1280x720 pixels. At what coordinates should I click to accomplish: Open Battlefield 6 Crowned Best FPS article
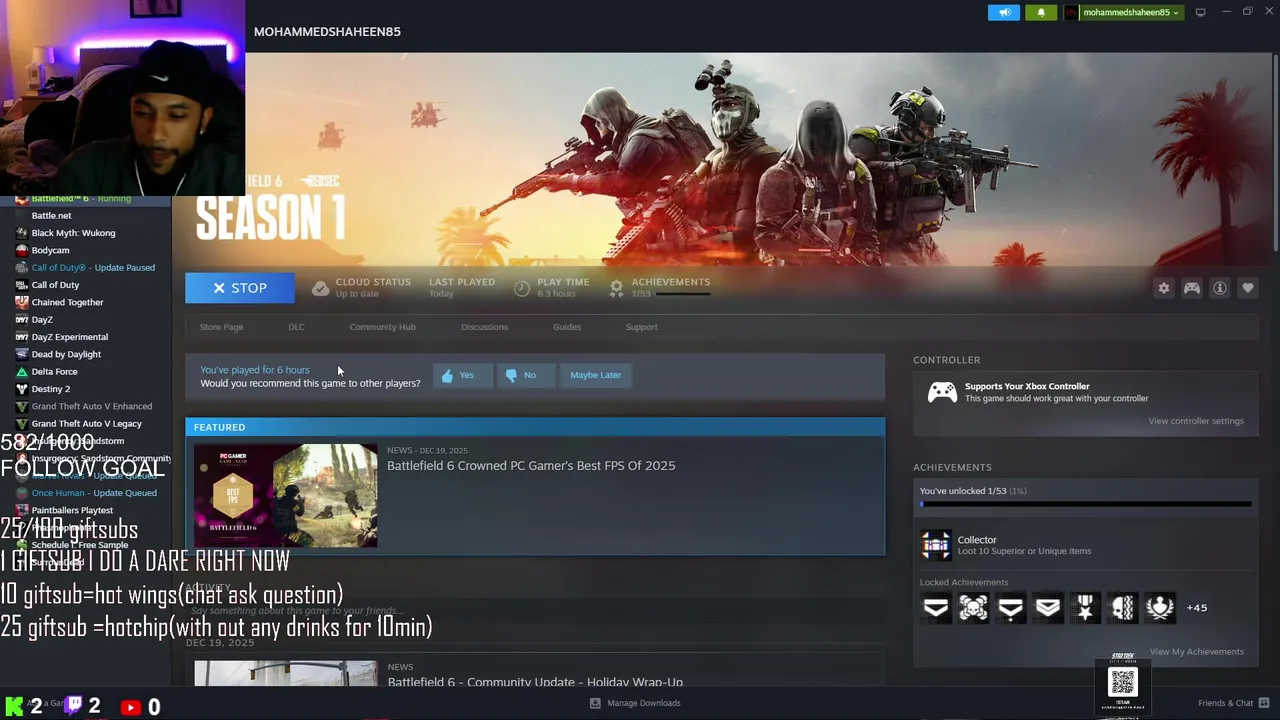[531, 466]
